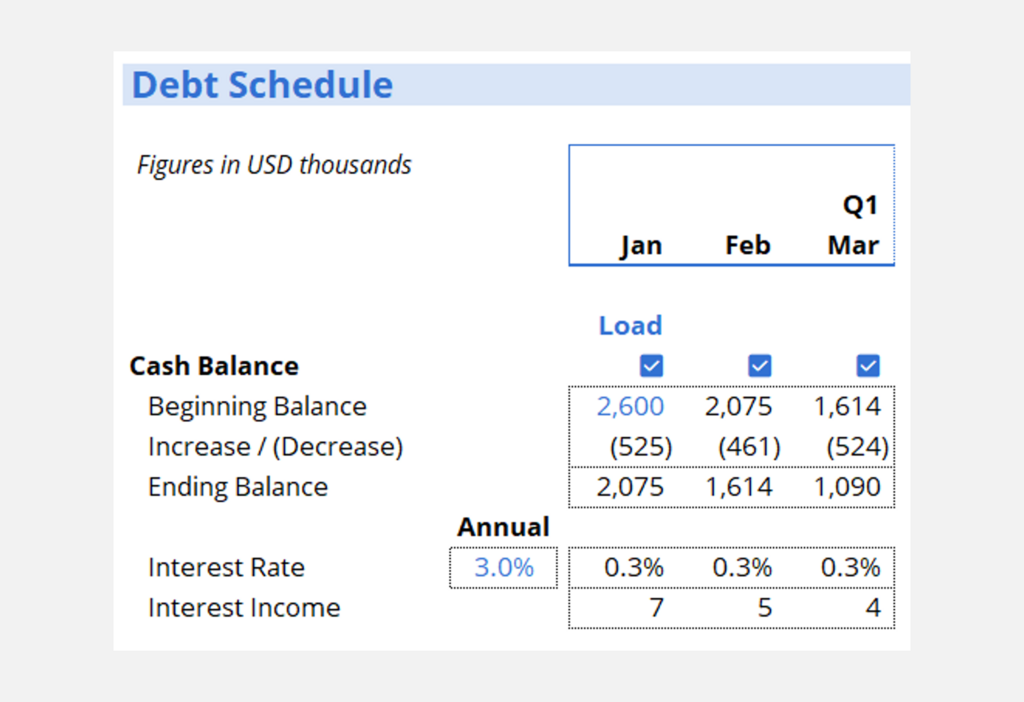
Task: Select the Jan beginning balance 2,600 cell
Action: (630, 406)
